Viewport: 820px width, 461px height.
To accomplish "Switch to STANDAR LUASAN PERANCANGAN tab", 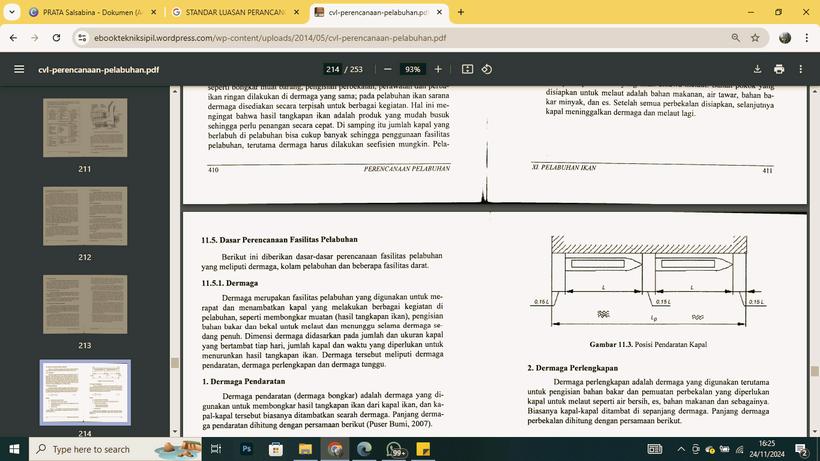I will [x=235, y=12].
